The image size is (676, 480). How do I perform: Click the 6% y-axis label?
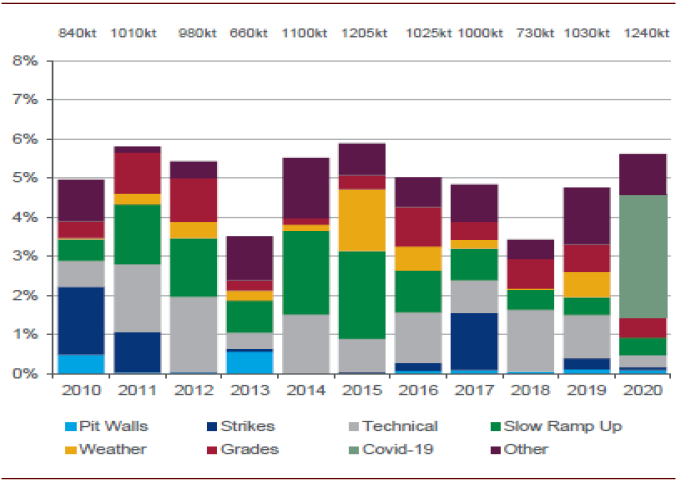click(25, 139)
